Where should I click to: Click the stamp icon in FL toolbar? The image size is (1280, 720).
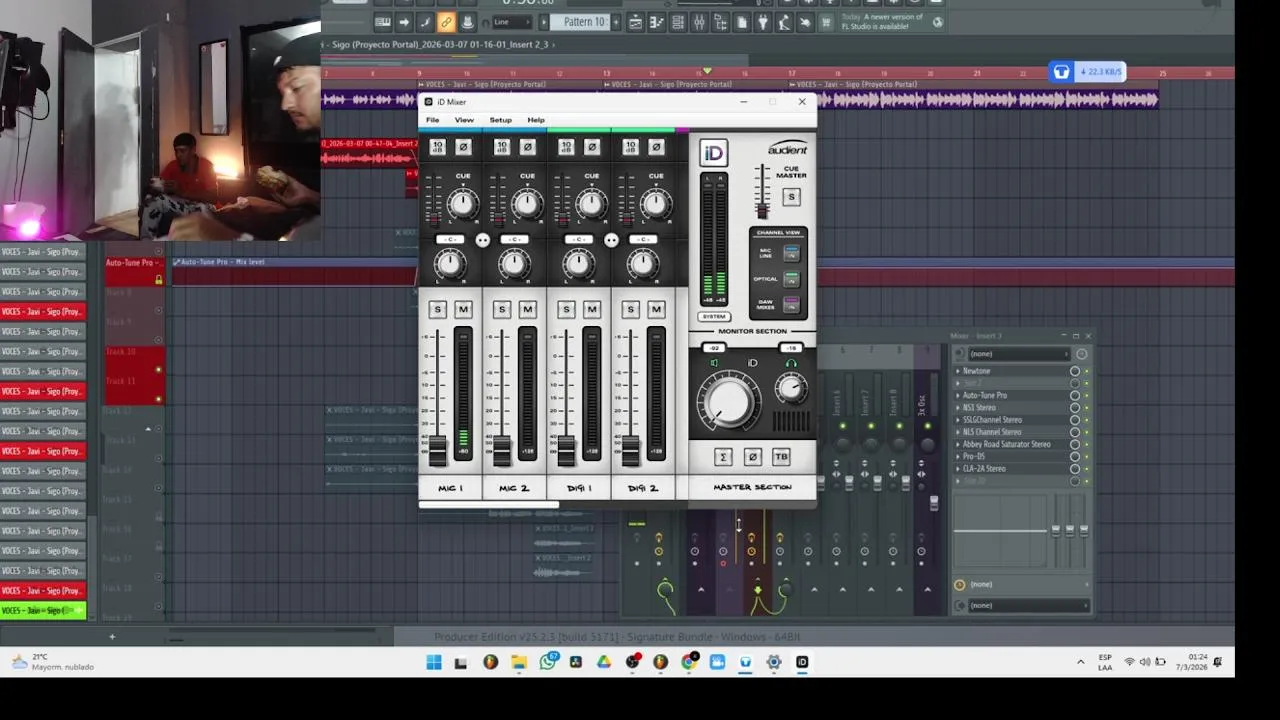tap(467, 22)
